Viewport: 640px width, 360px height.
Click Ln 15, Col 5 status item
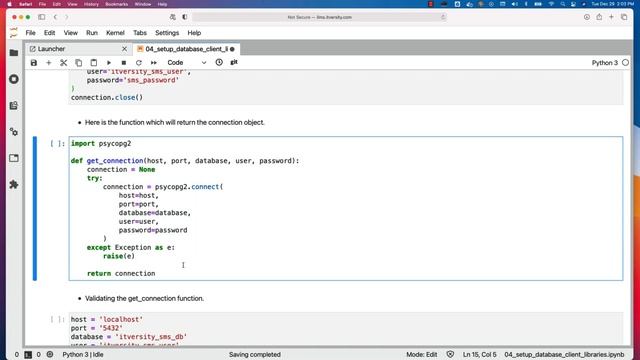480,355
